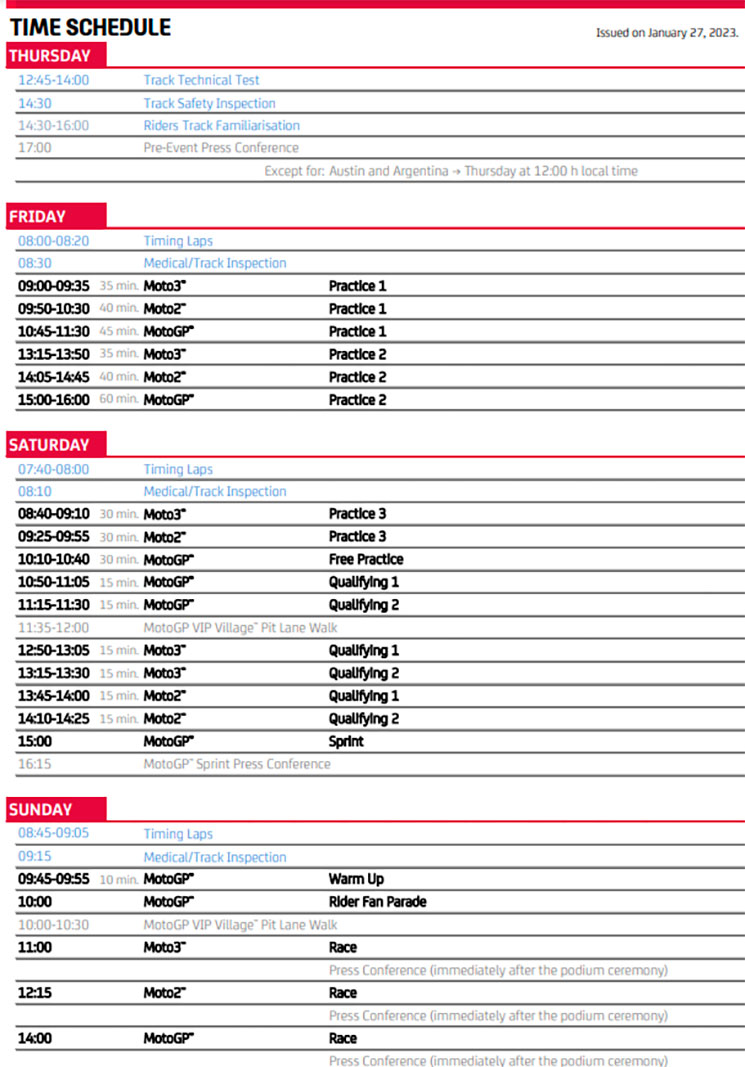The width and height of the screenshot is (745, 1067).
Task: Select the '09:25-09:55' Moto2 time slot
Action: click(x=53, y=537)
